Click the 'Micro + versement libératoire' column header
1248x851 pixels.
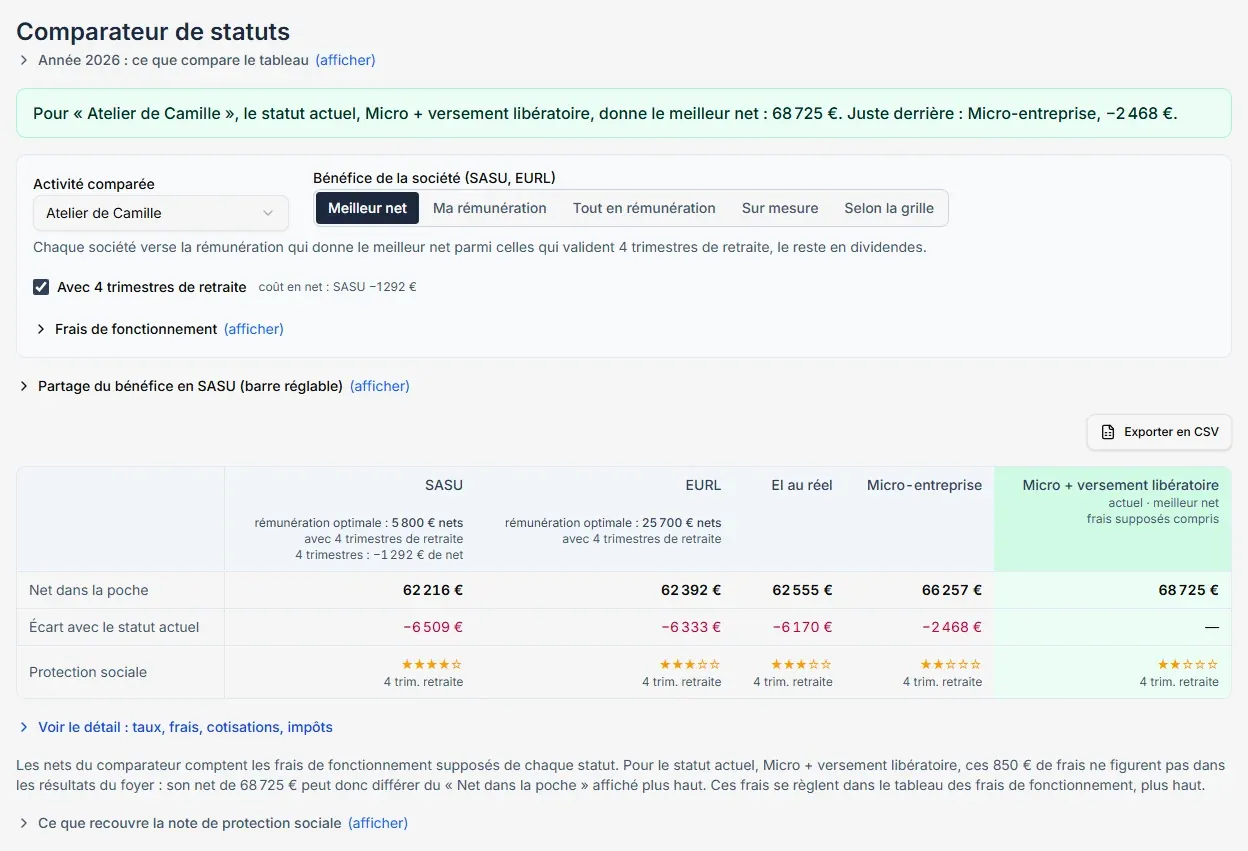1121,485
